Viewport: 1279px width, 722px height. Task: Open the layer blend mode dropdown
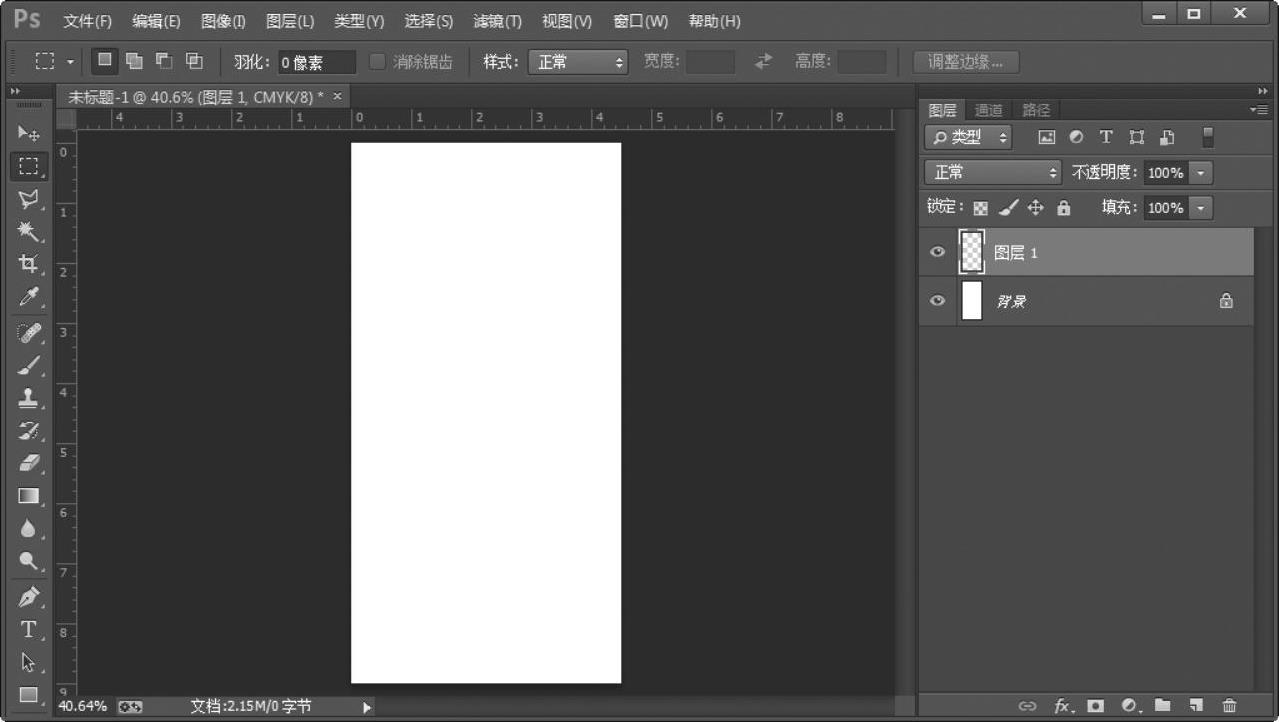tap(993, 173)
